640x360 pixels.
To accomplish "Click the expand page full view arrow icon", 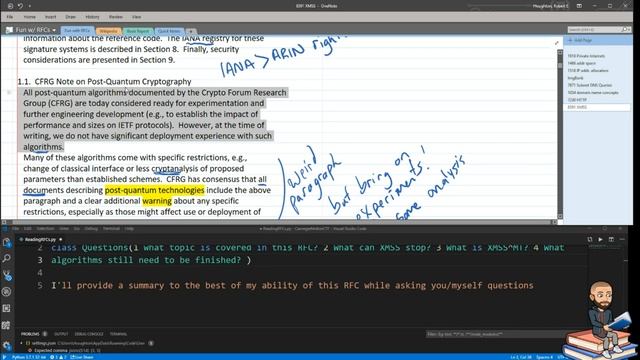I will tap(556, 43).
